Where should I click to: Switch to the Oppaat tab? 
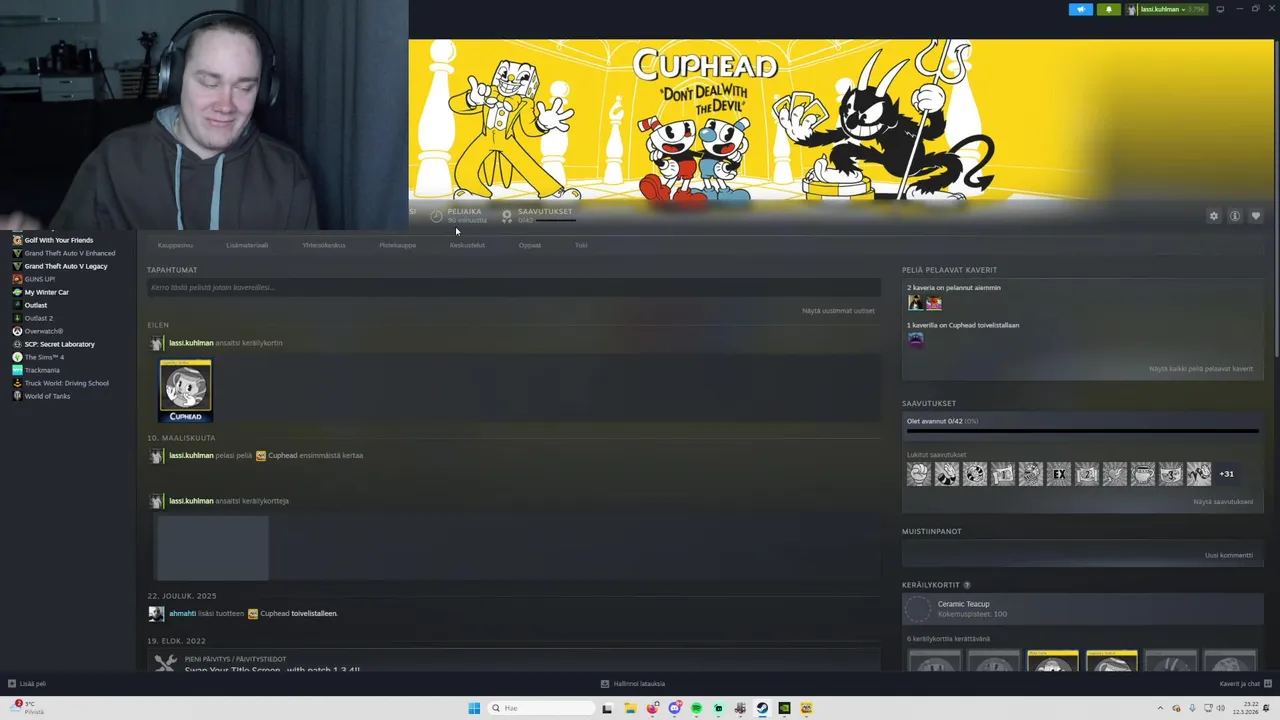pyautogui.click(x=530, y=245)
